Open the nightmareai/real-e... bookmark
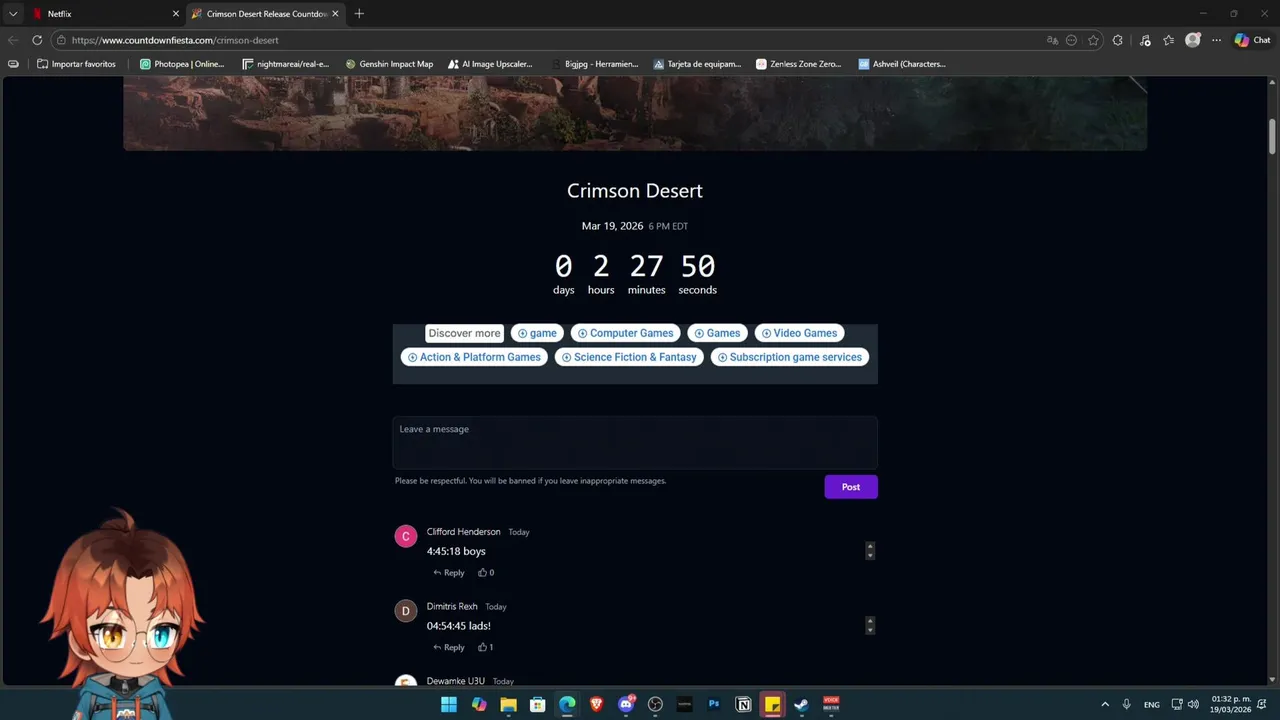 pyautogui.click(x=285, y=64)
